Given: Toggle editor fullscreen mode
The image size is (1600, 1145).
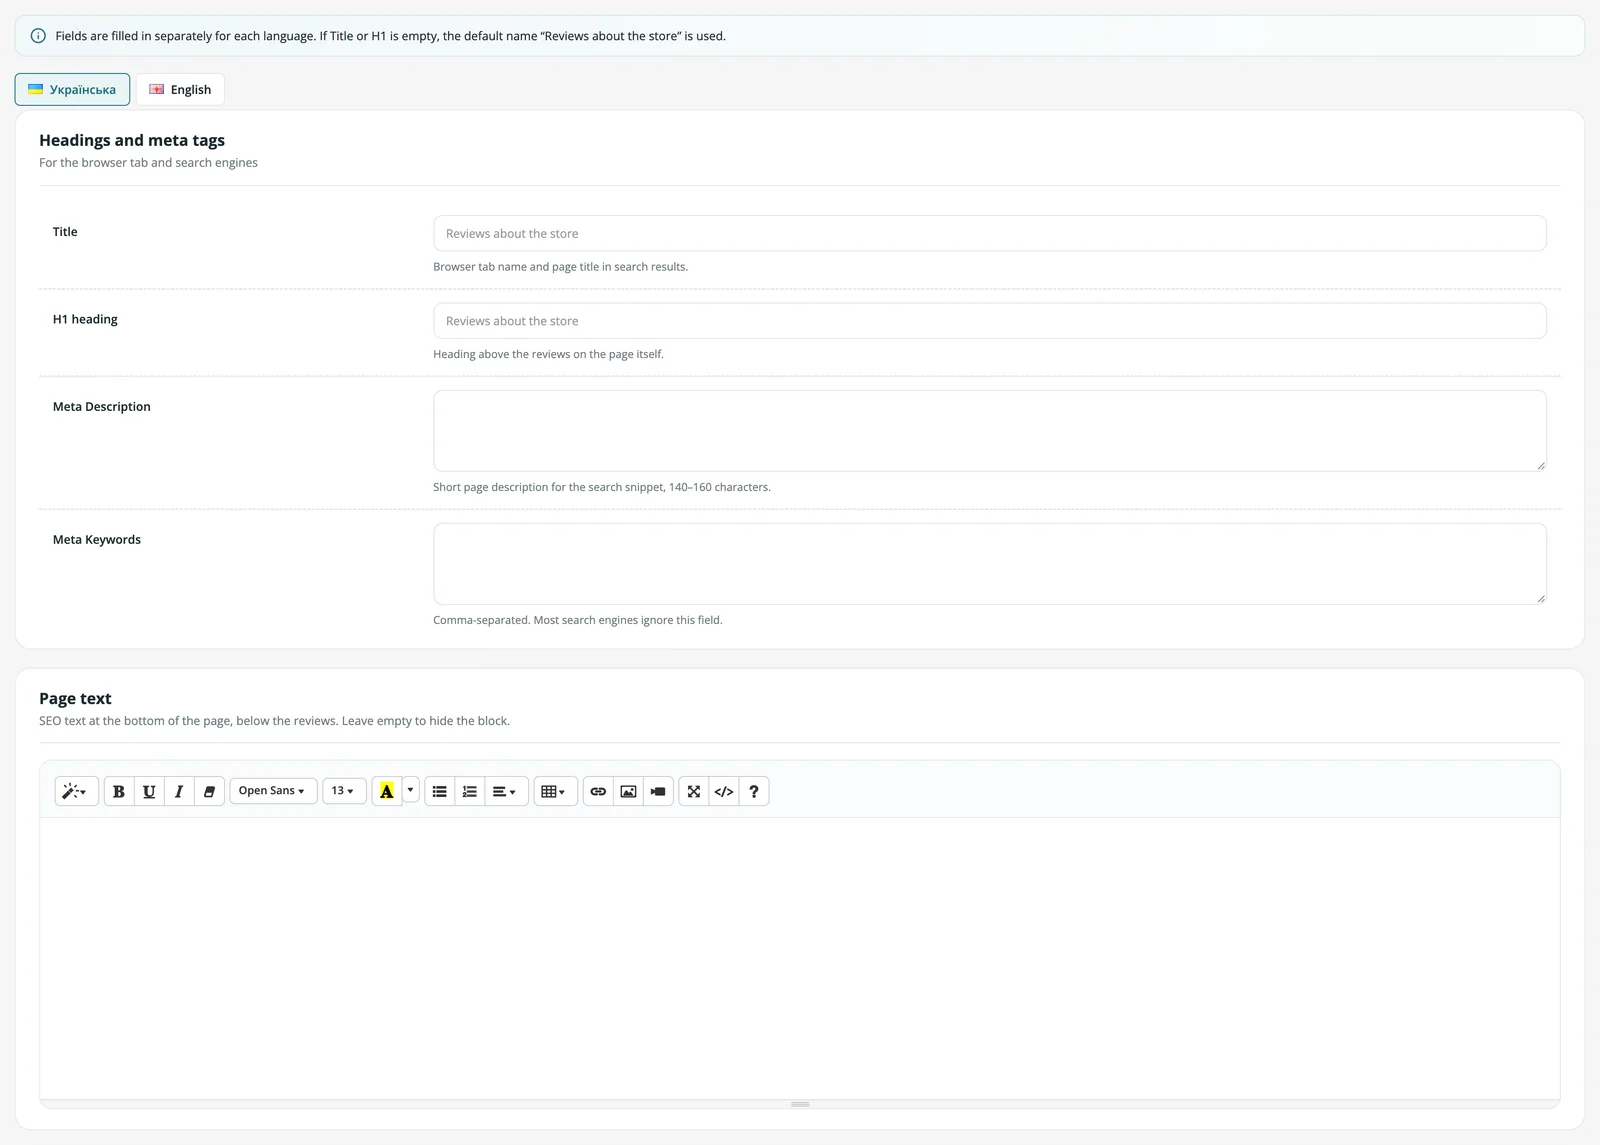Looking at the screenshot, I should coord(694,791).
